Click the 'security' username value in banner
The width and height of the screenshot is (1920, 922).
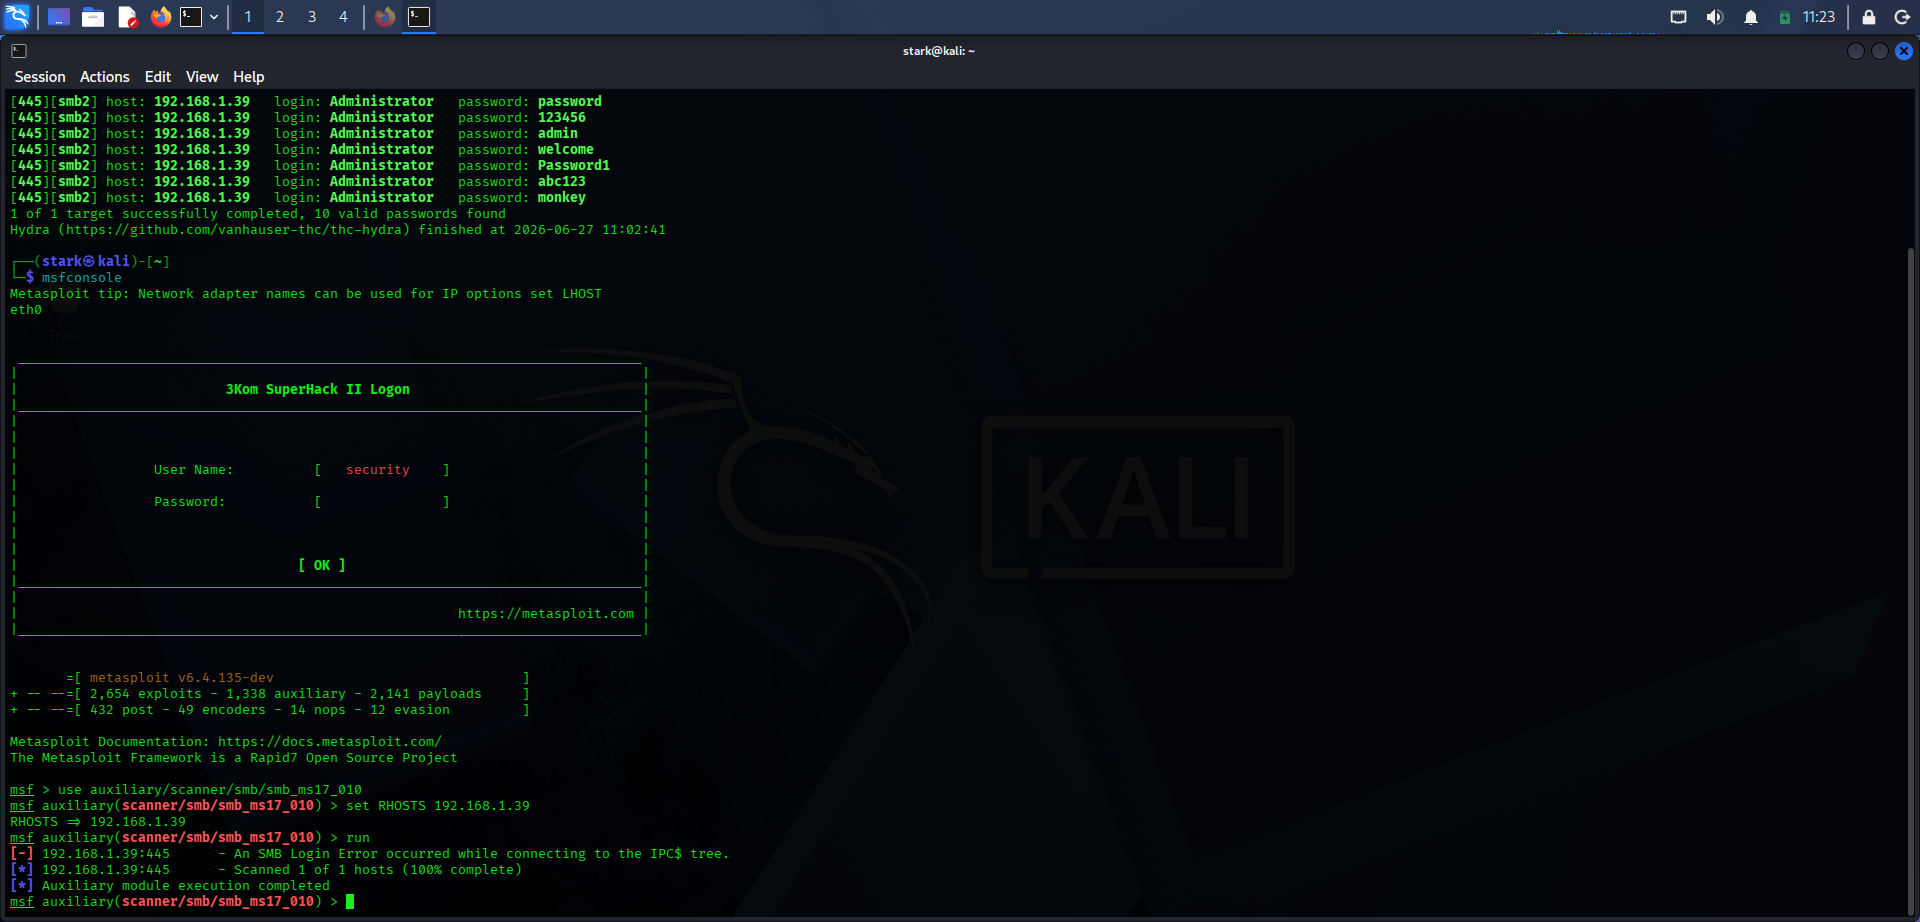pyautogui.click(x=378, y=470)
